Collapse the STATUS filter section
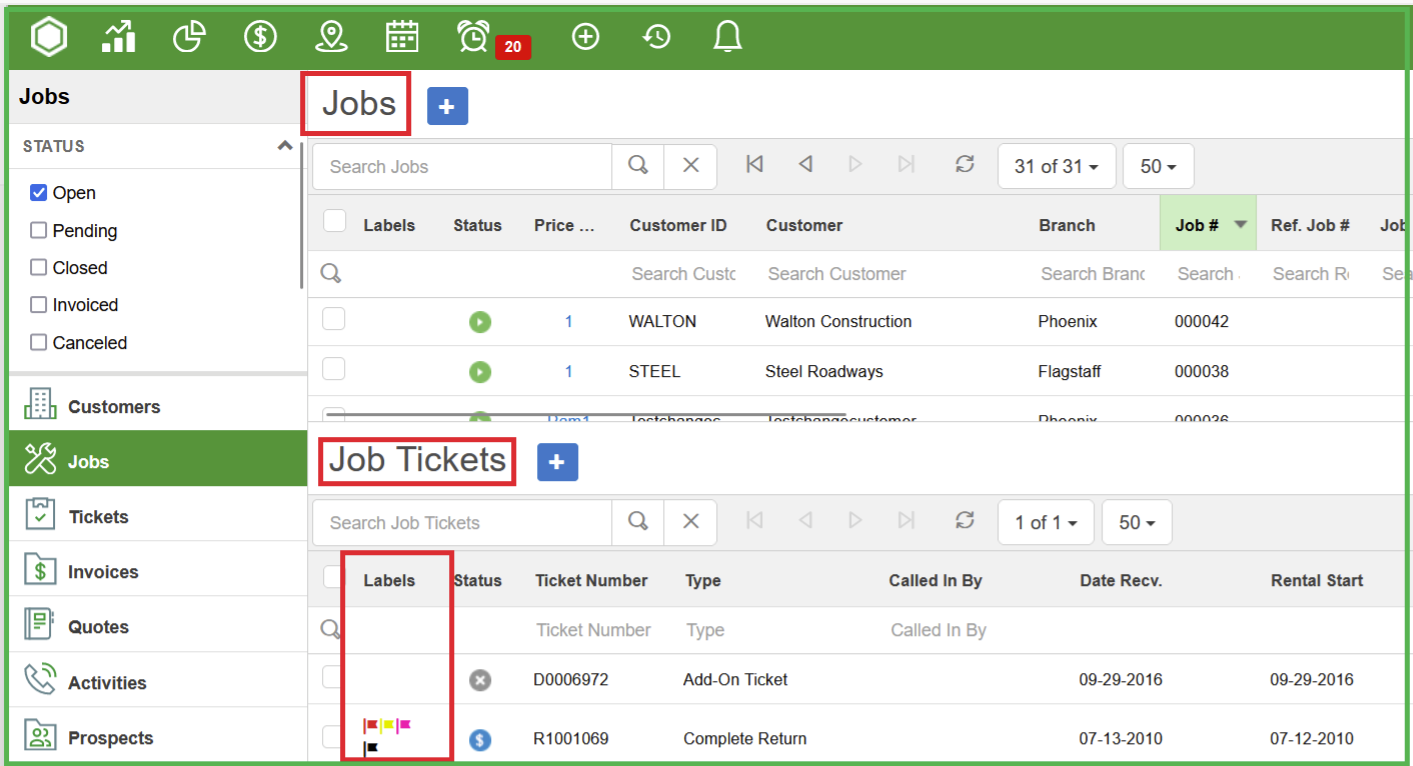 [x=285, y=146]
